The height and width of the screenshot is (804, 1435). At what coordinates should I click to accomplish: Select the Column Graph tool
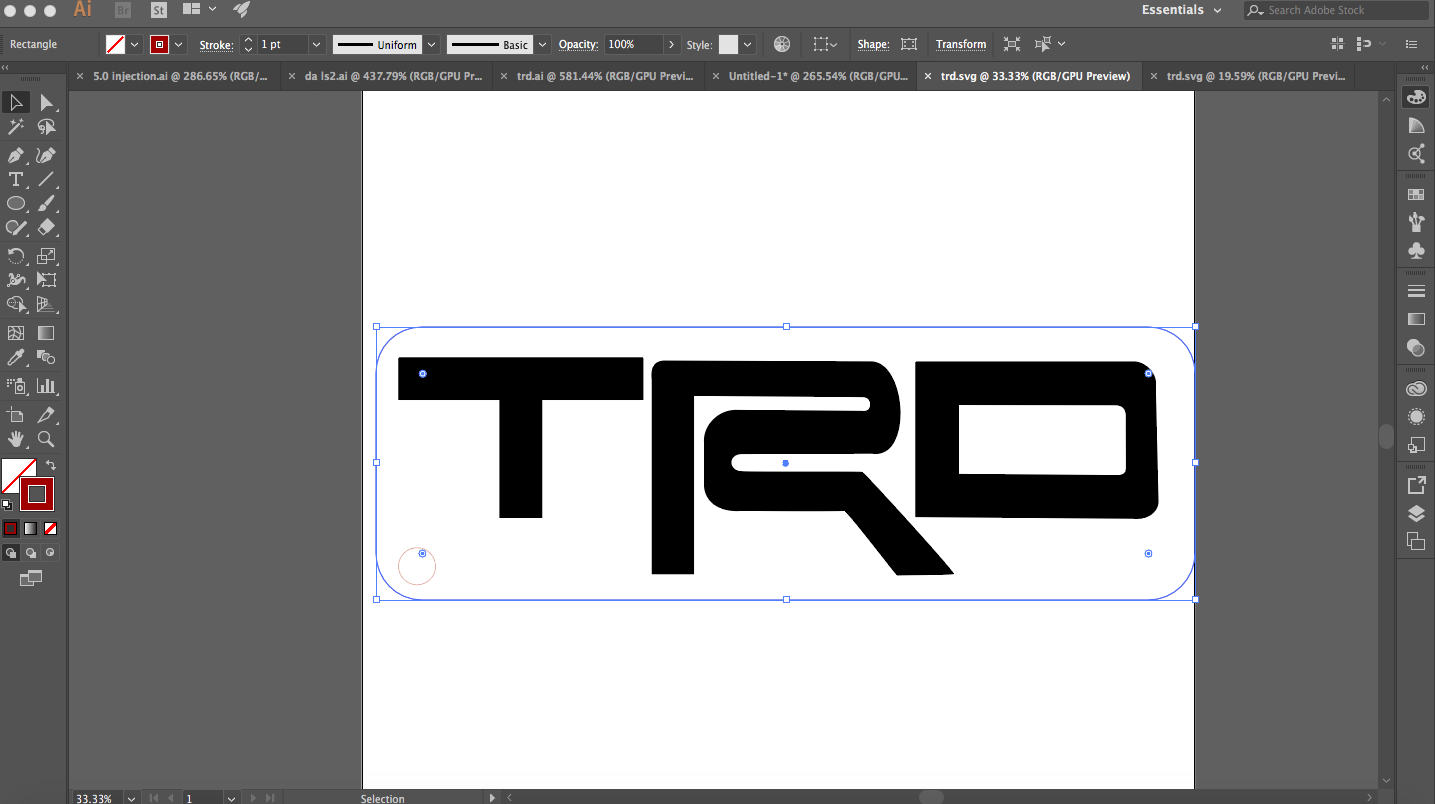[x=46, y=386]
